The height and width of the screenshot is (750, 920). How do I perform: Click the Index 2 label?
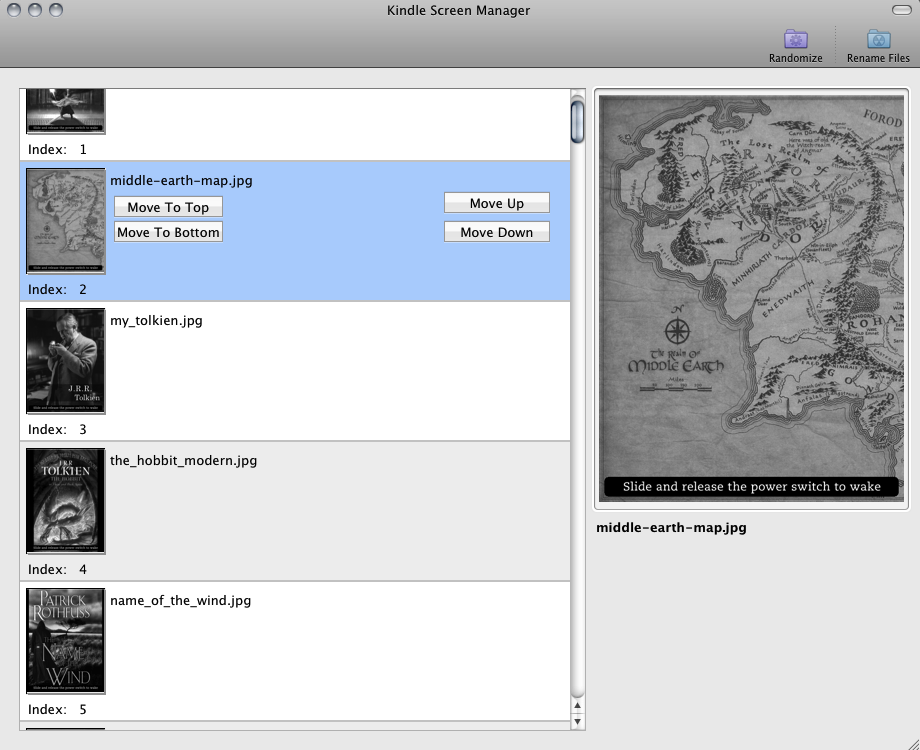point(57,289)
